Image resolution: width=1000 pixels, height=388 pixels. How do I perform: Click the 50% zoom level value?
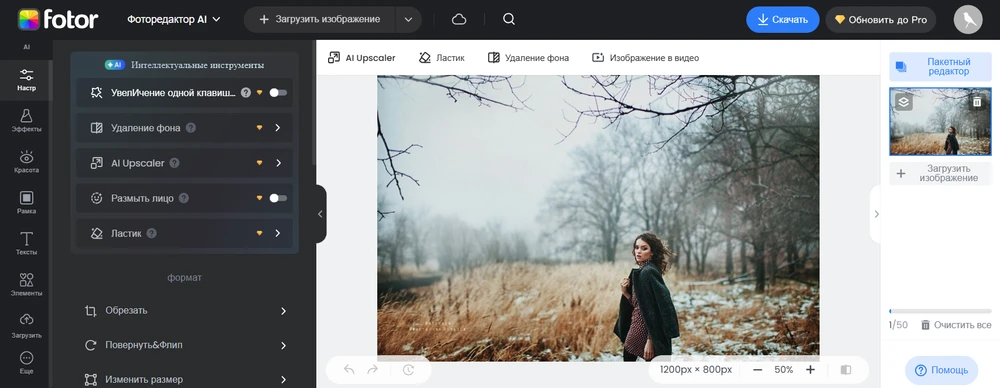click(x=784, y=369)
